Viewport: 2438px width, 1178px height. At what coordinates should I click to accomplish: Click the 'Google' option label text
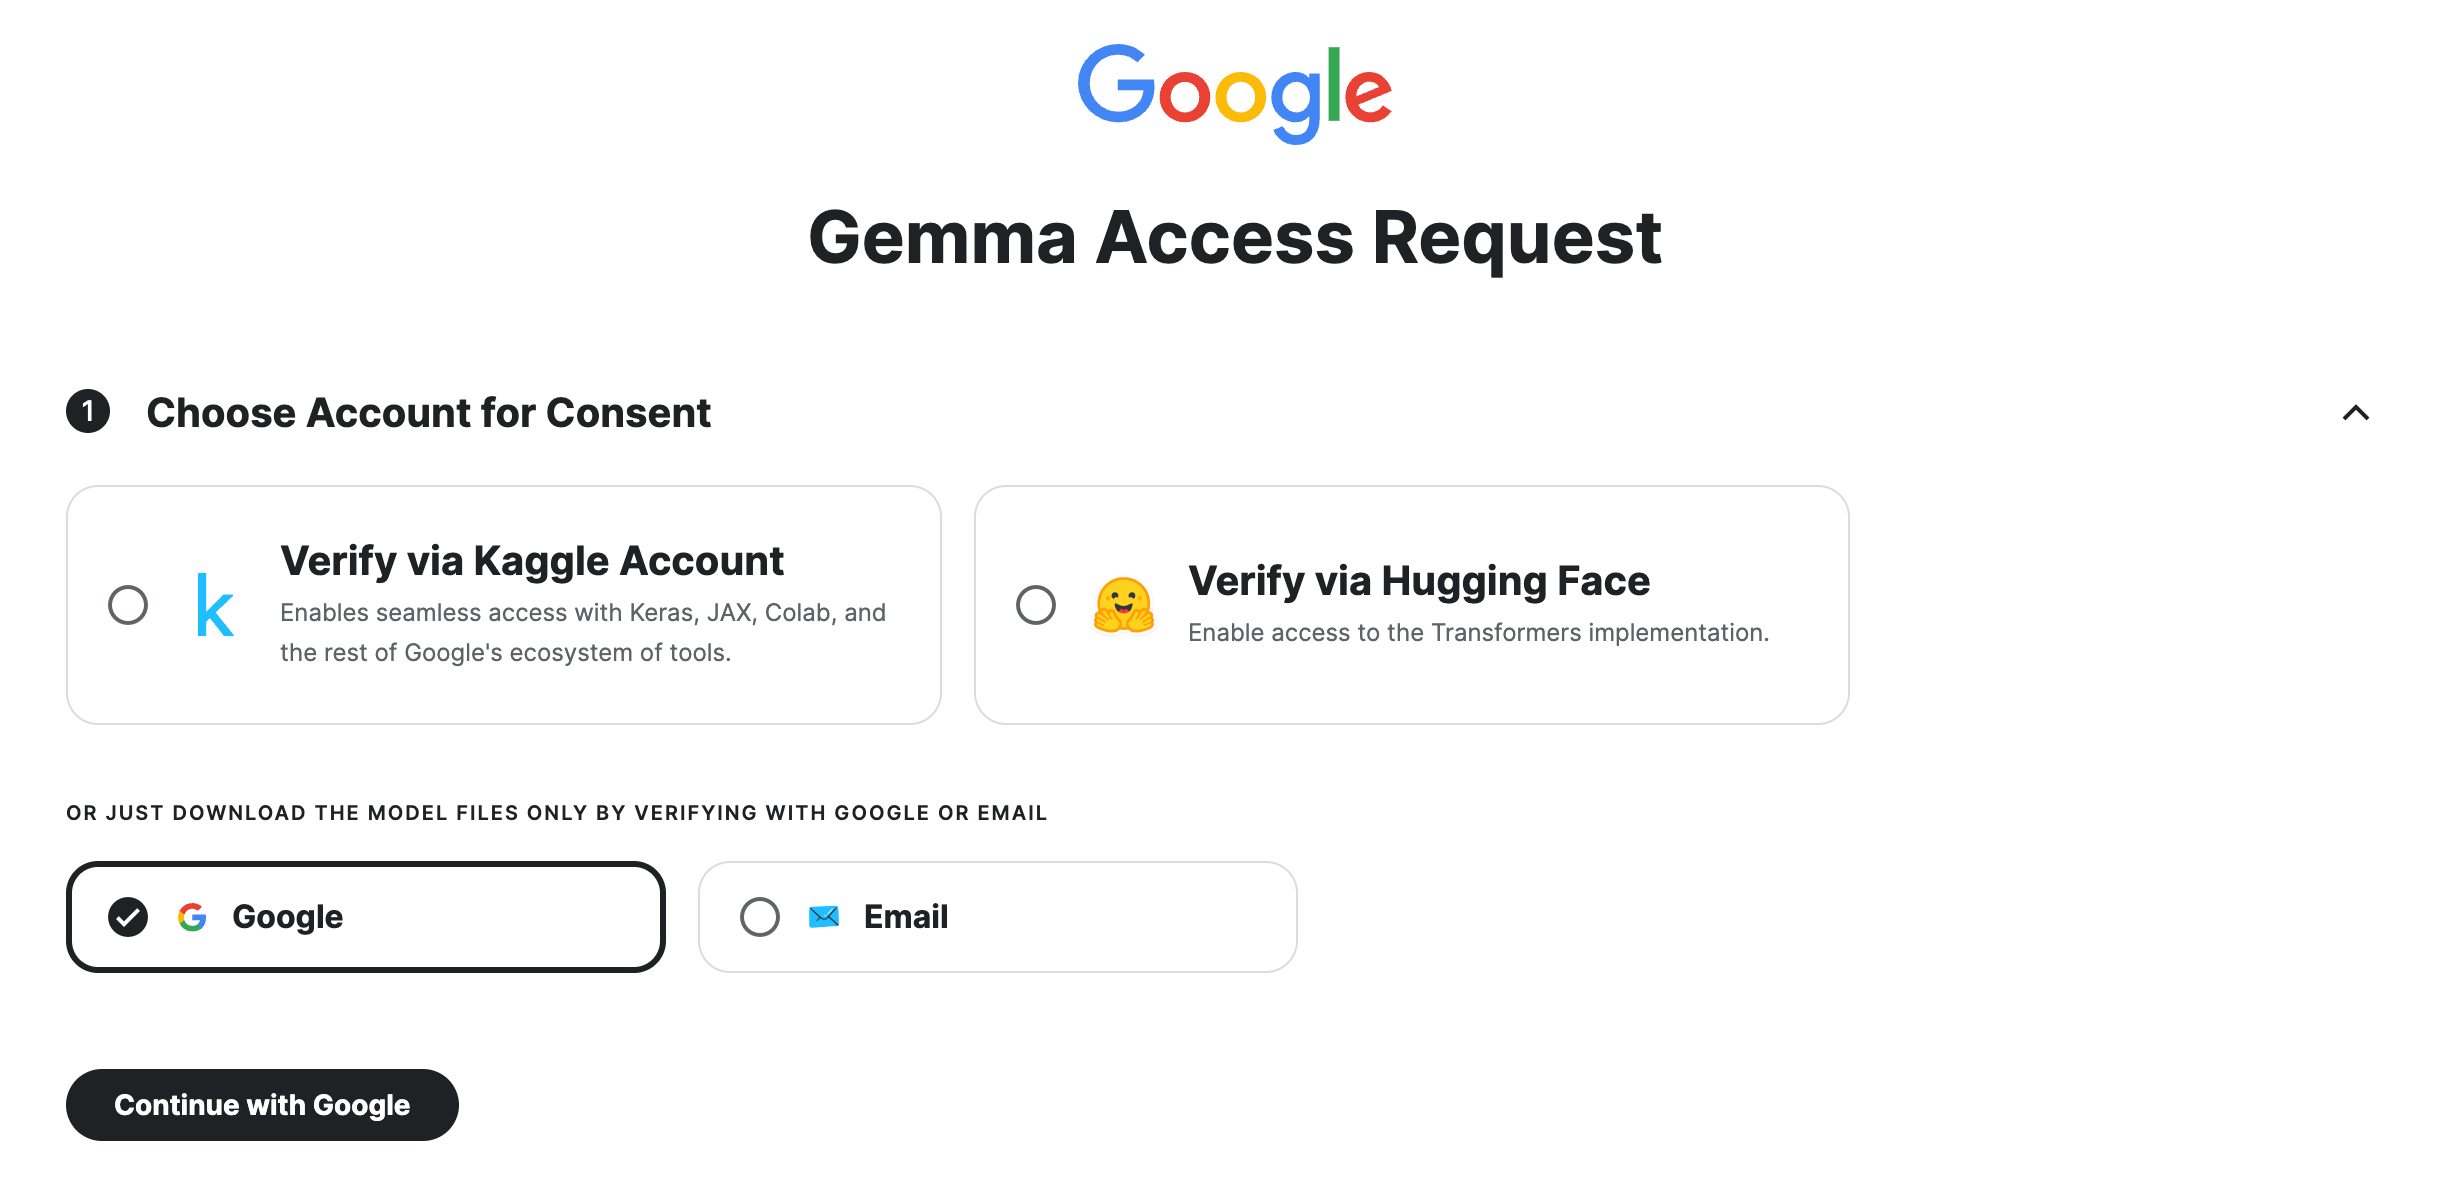pos(288,917)
